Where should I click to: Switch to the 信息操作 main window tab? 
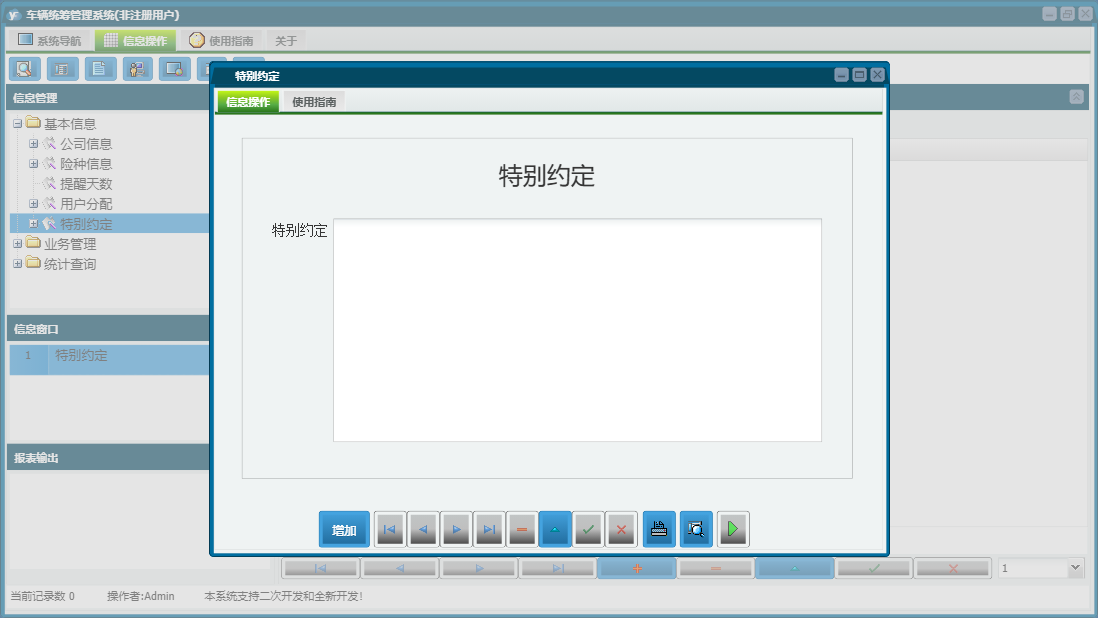135,41
